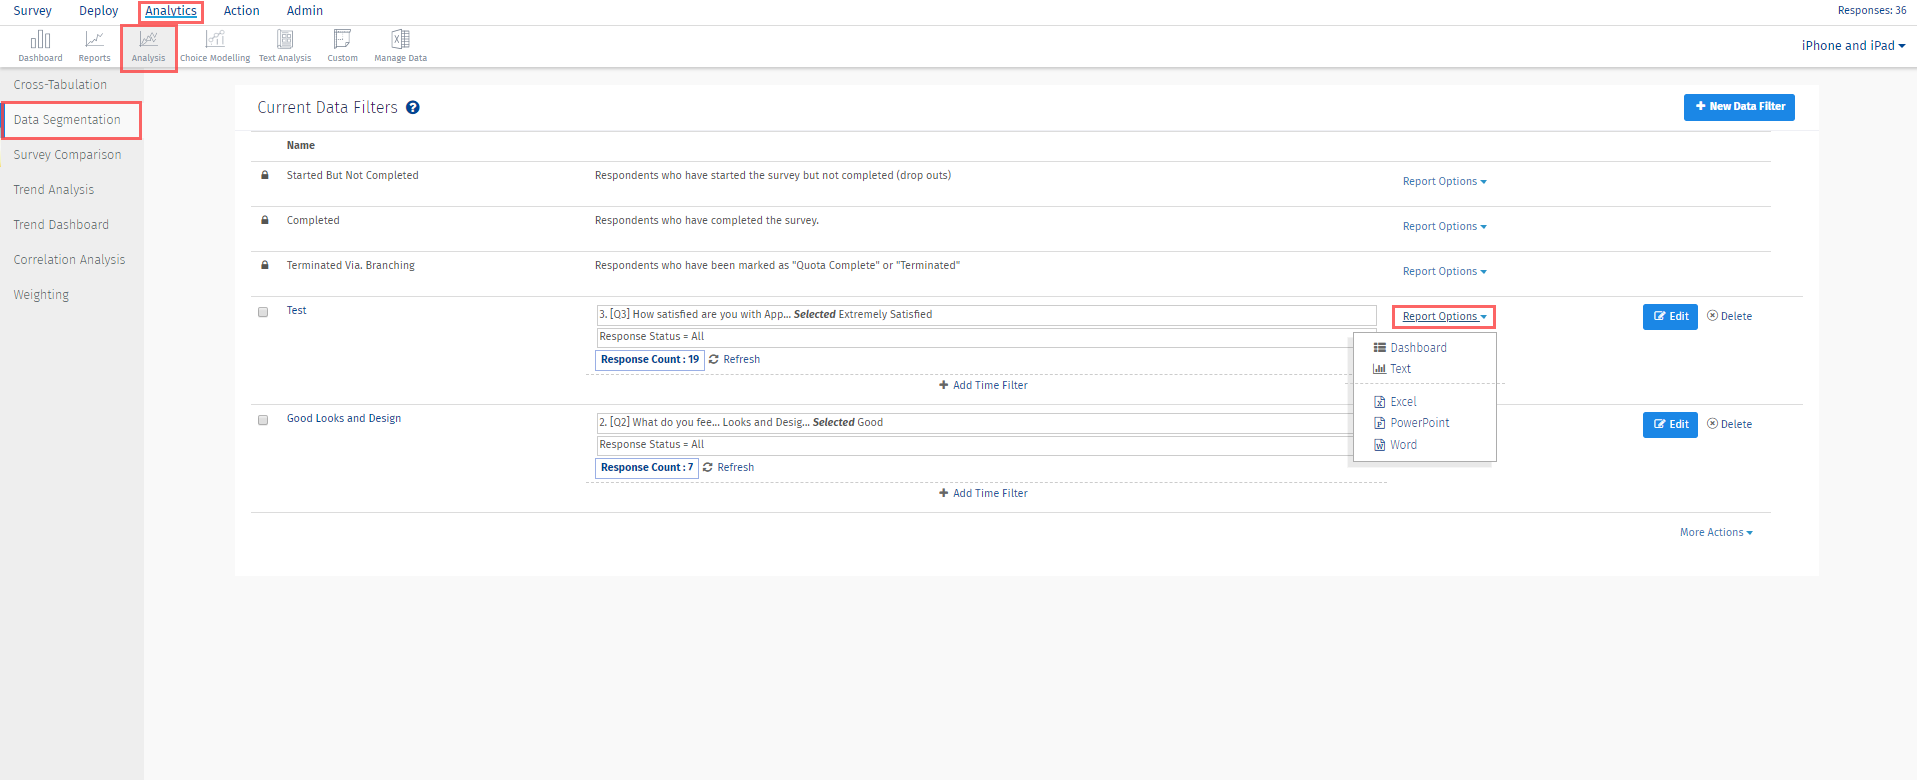
Task: Export report to Excel
Action: point(1395,401)
